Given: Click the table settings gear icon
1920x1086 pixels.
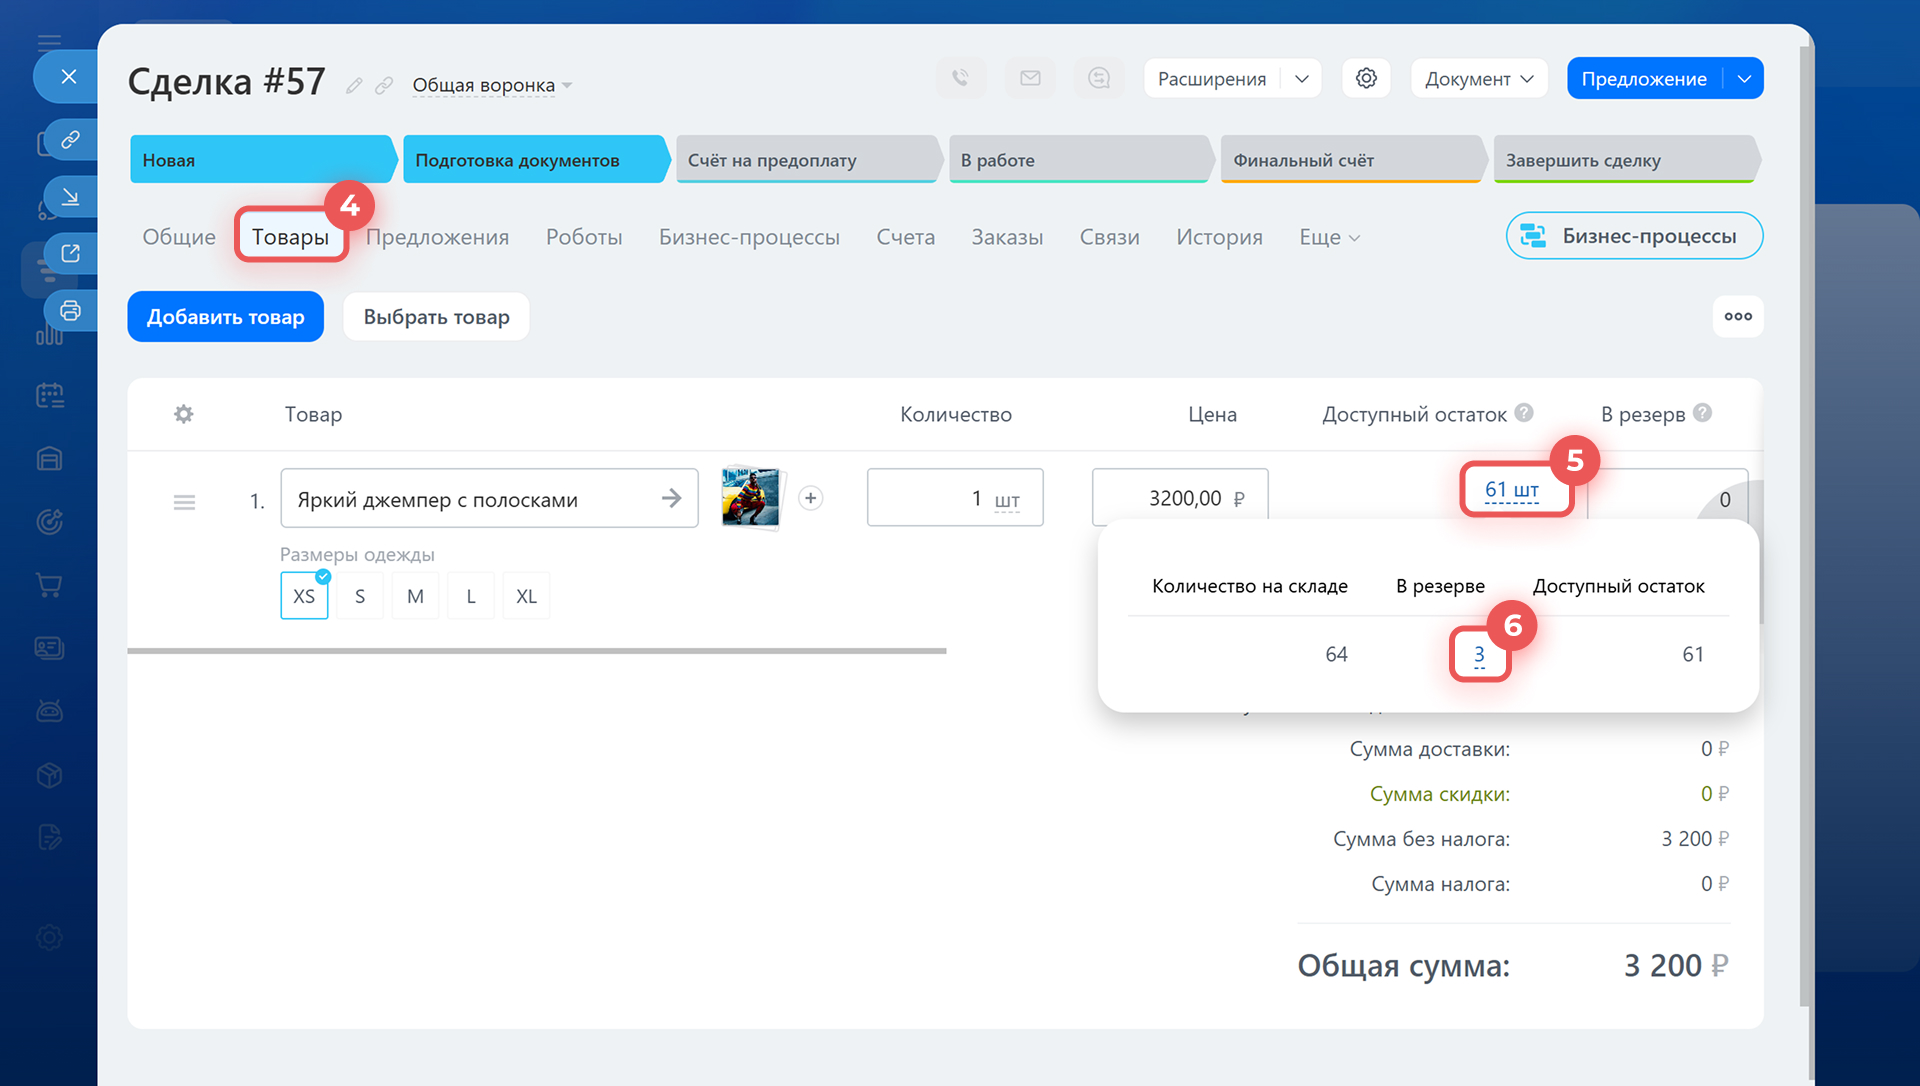Looking at the screenshot, I should 183,414.
